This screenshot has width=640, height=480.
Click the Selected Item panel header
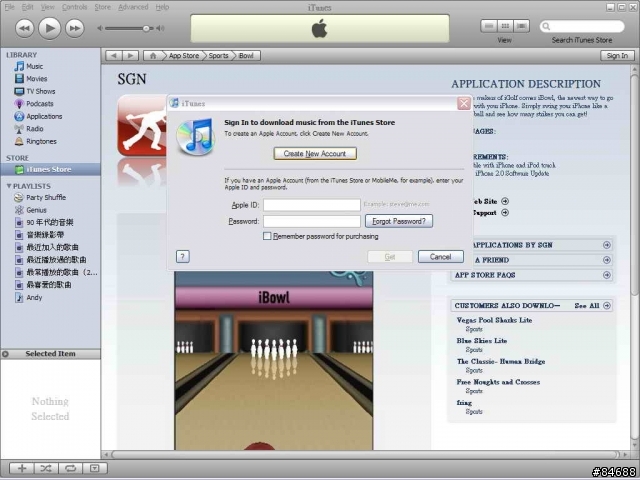pos(50,354)
